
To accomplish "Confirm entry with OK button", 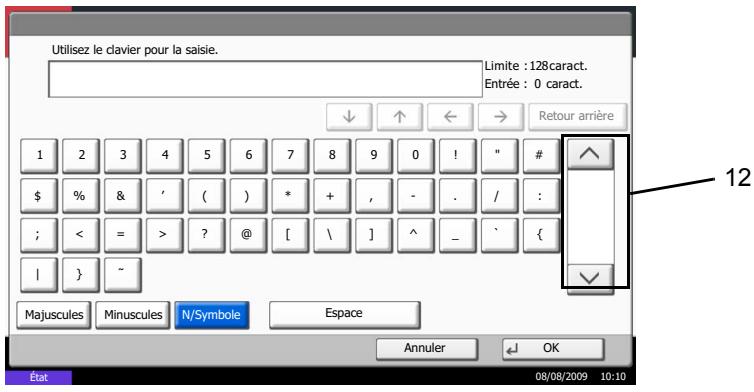I will [553, 349].
